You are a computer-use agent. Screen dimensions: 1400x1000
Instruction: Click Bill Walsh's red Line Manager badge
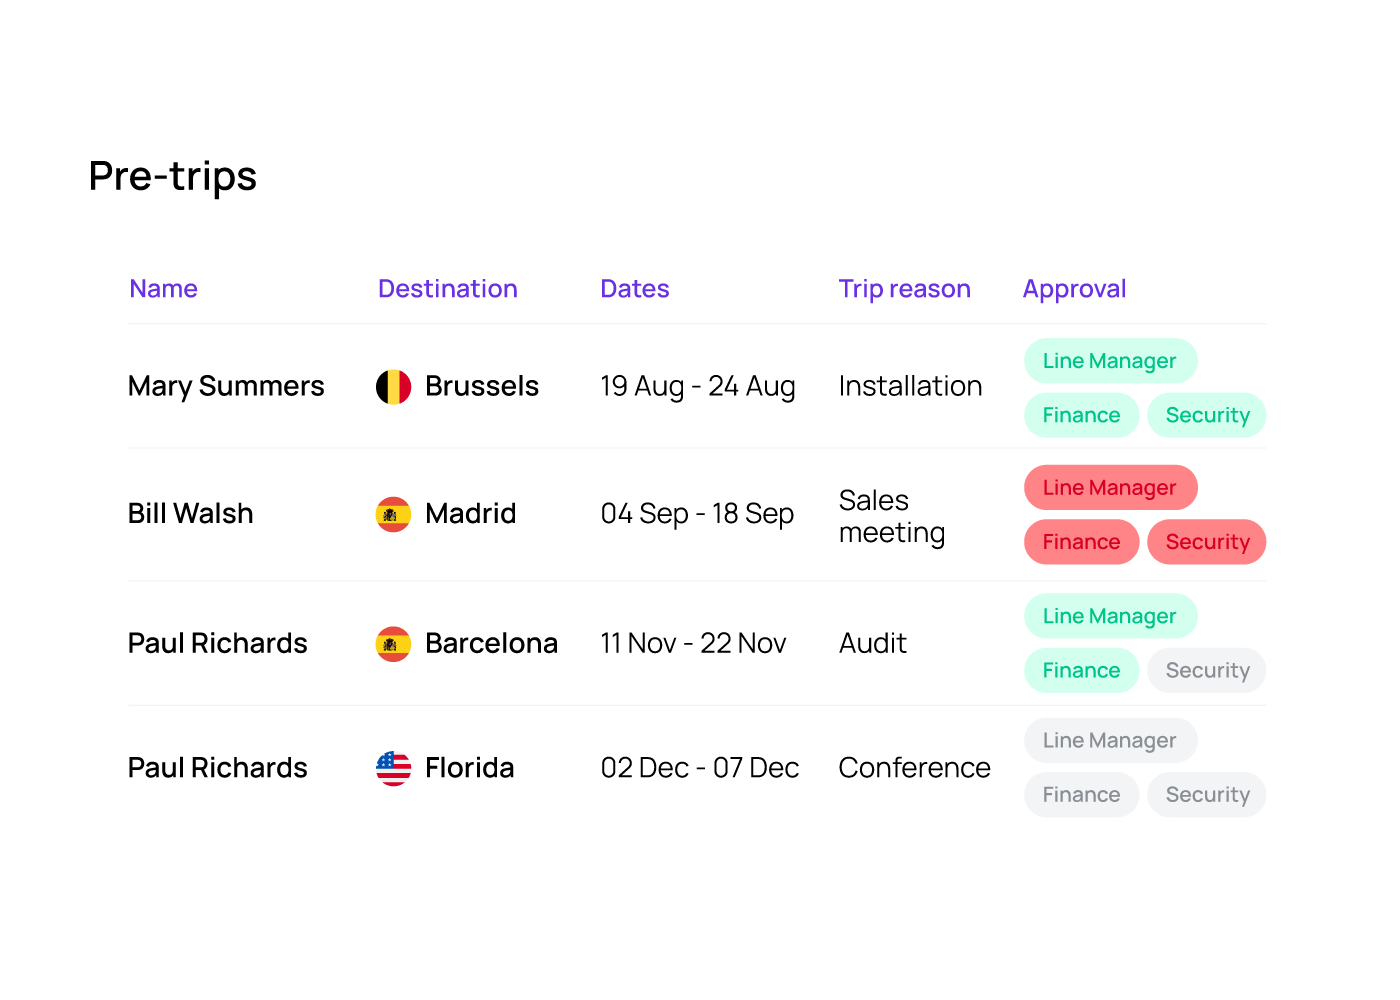(1109, 488)
